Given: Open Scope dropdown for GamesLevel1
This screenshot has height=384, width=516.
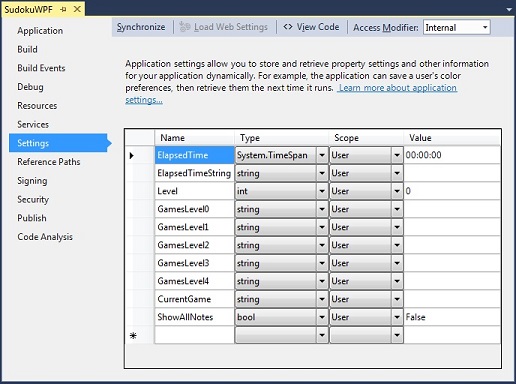Looking at the screenshot, I should click(397, 227).
